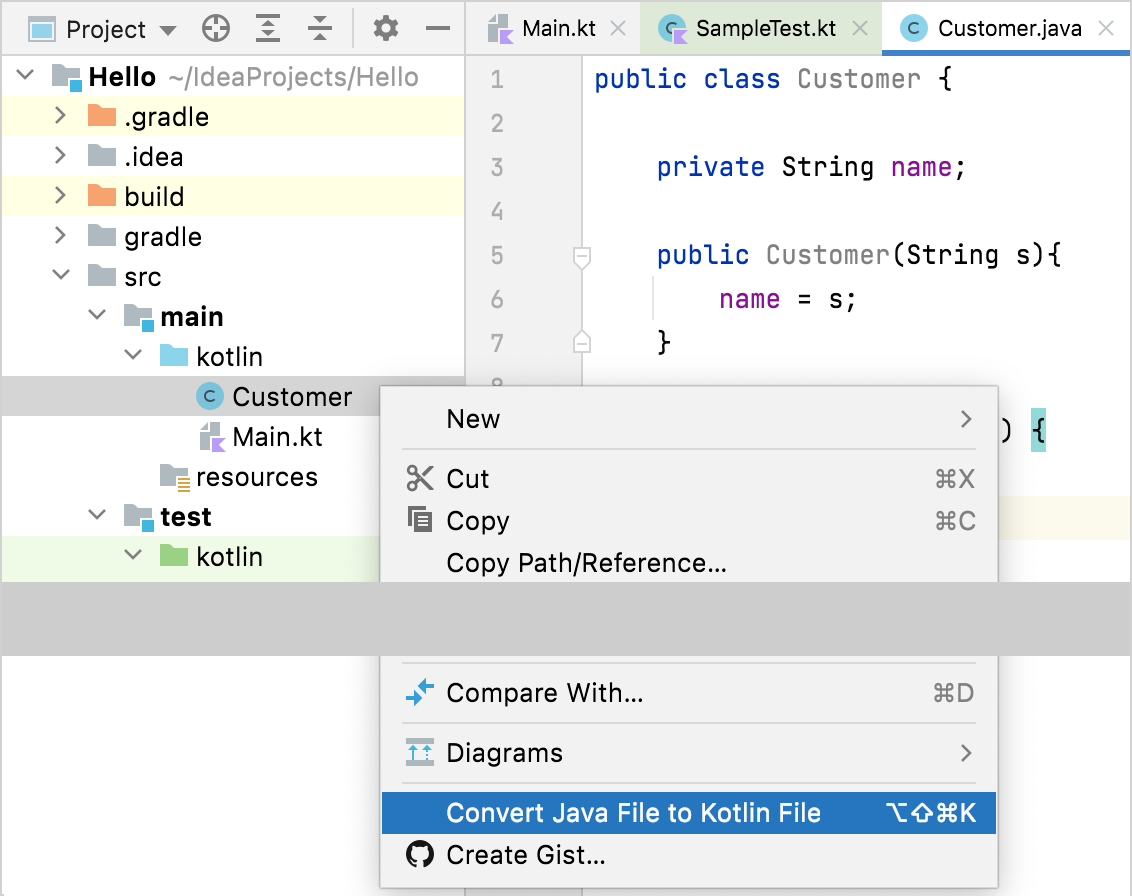Collapse the src folder in project tree
The height and width of the screenshot is (896, 1132).
click(x=60, y=275)
